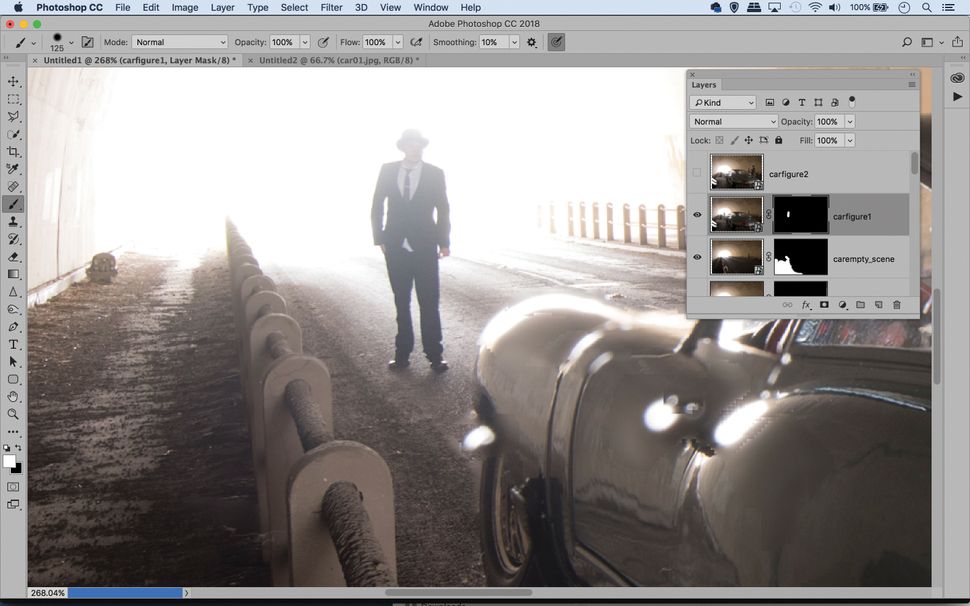
Task: Open the Add layer style menu
Action: point(805,304)
